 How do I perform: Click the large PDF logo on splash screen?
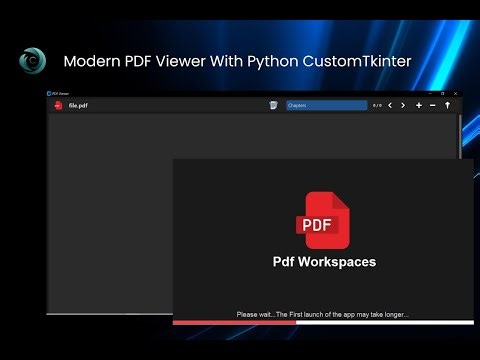coord(323,220)
